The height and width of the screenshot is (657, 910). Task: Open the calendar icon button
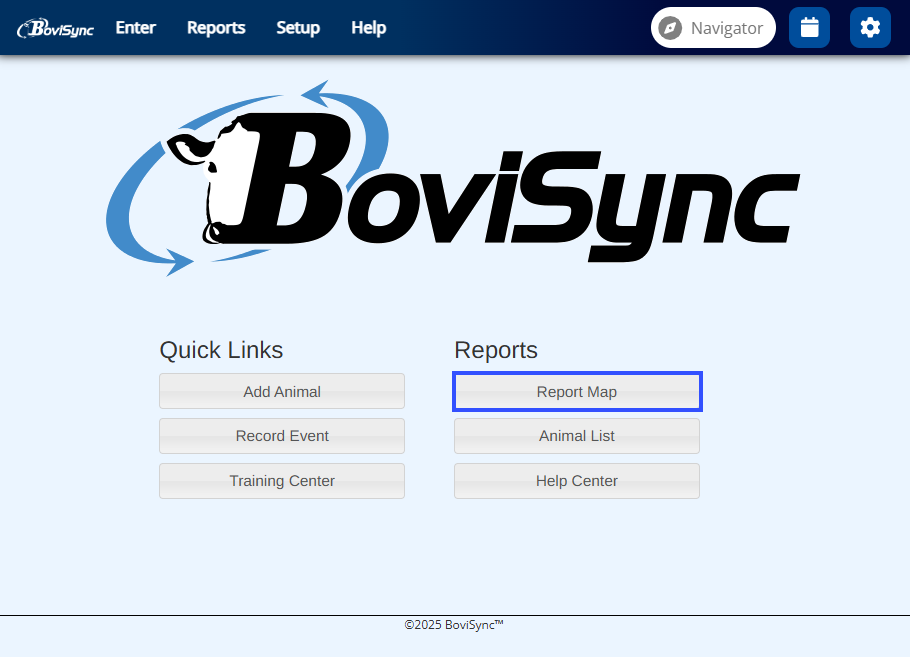tap(809, 27)
